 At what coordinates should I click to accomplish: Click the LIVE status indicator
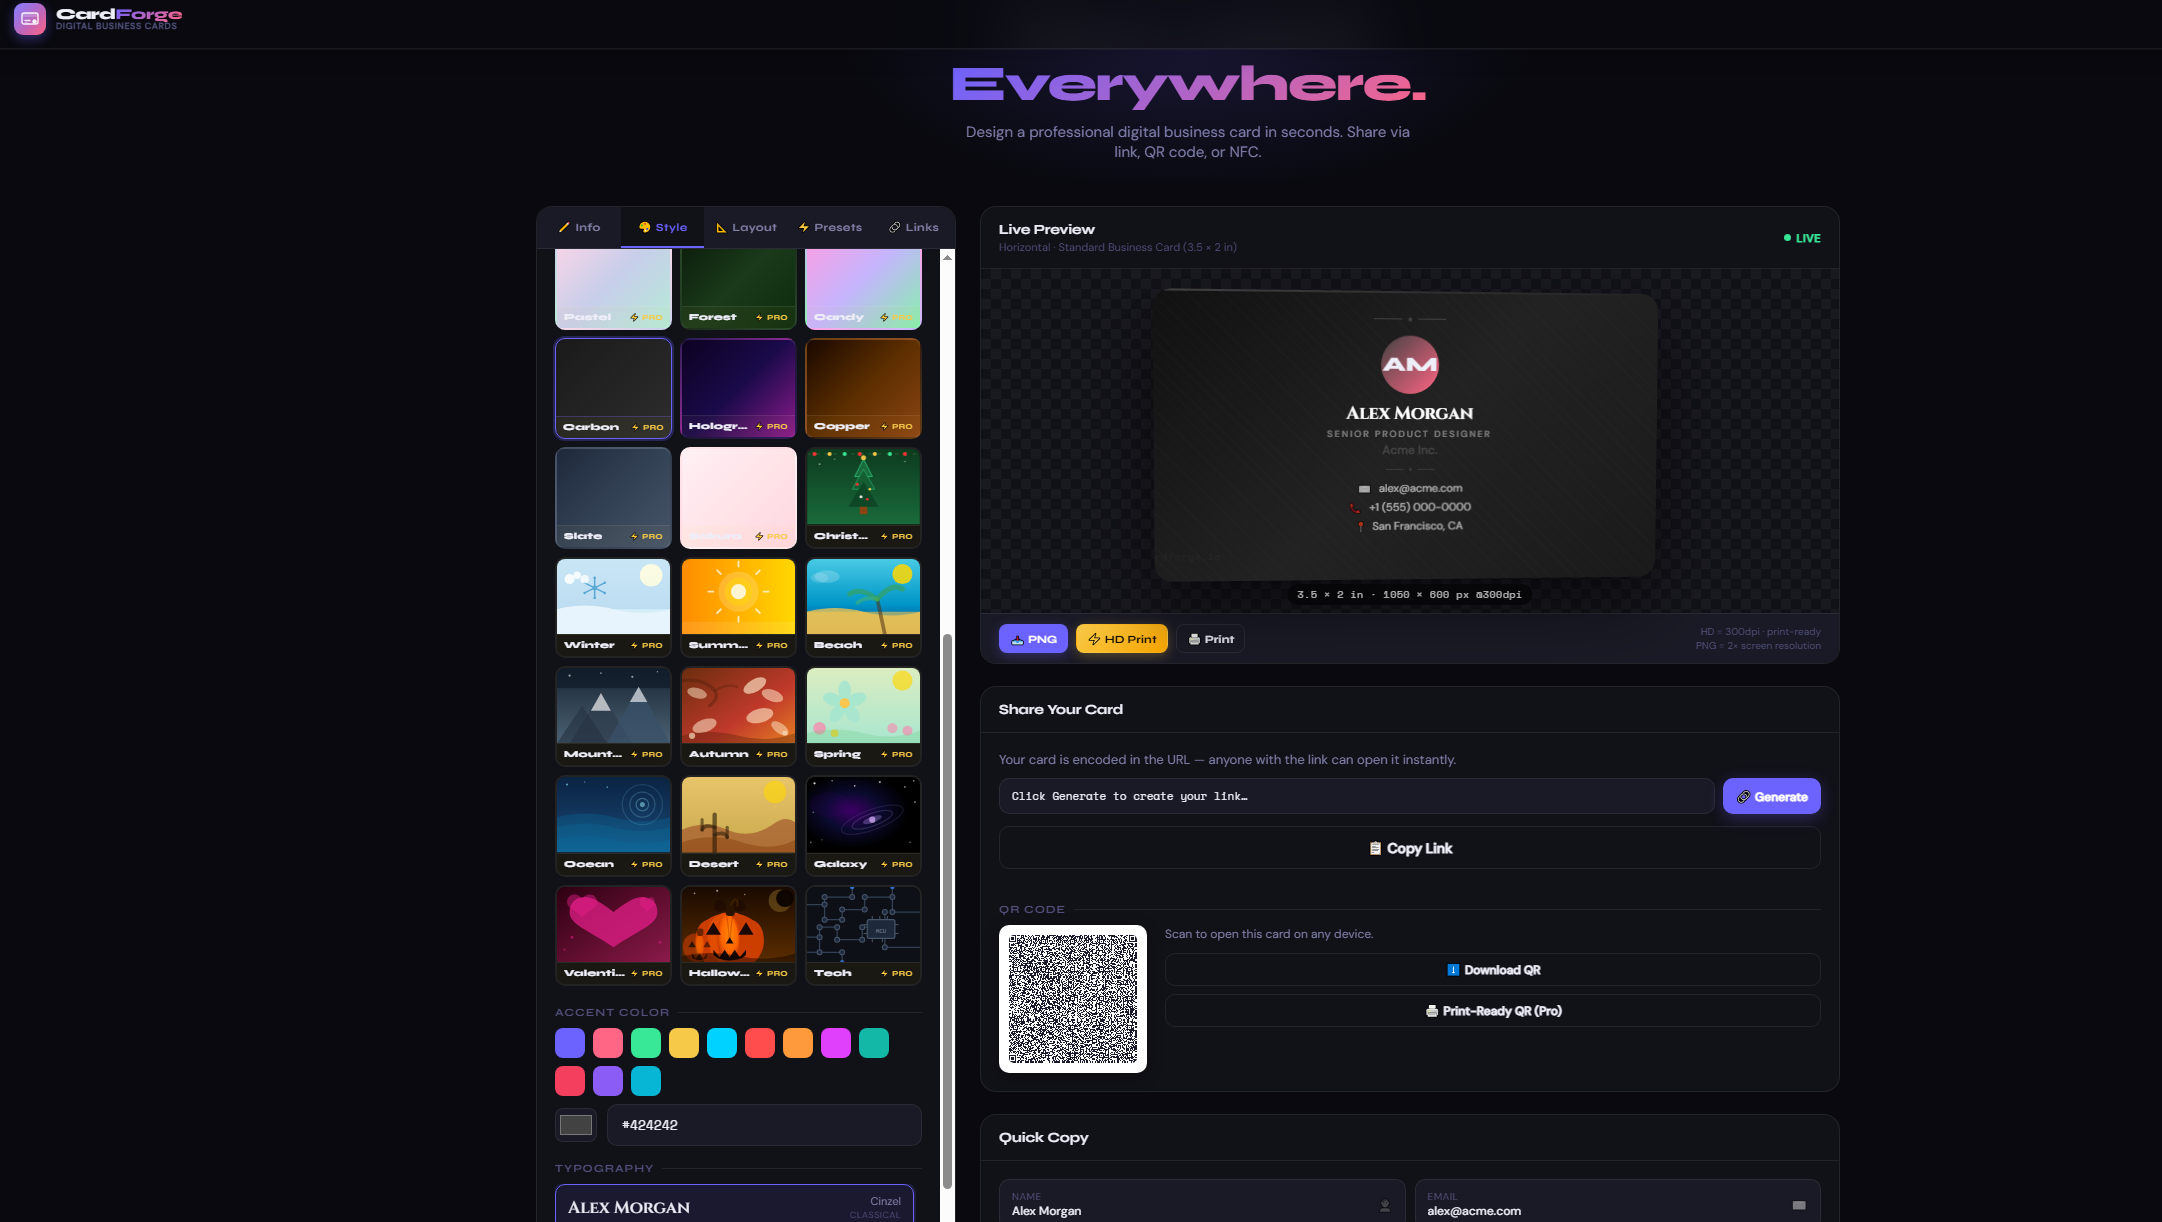[1802, 238]
